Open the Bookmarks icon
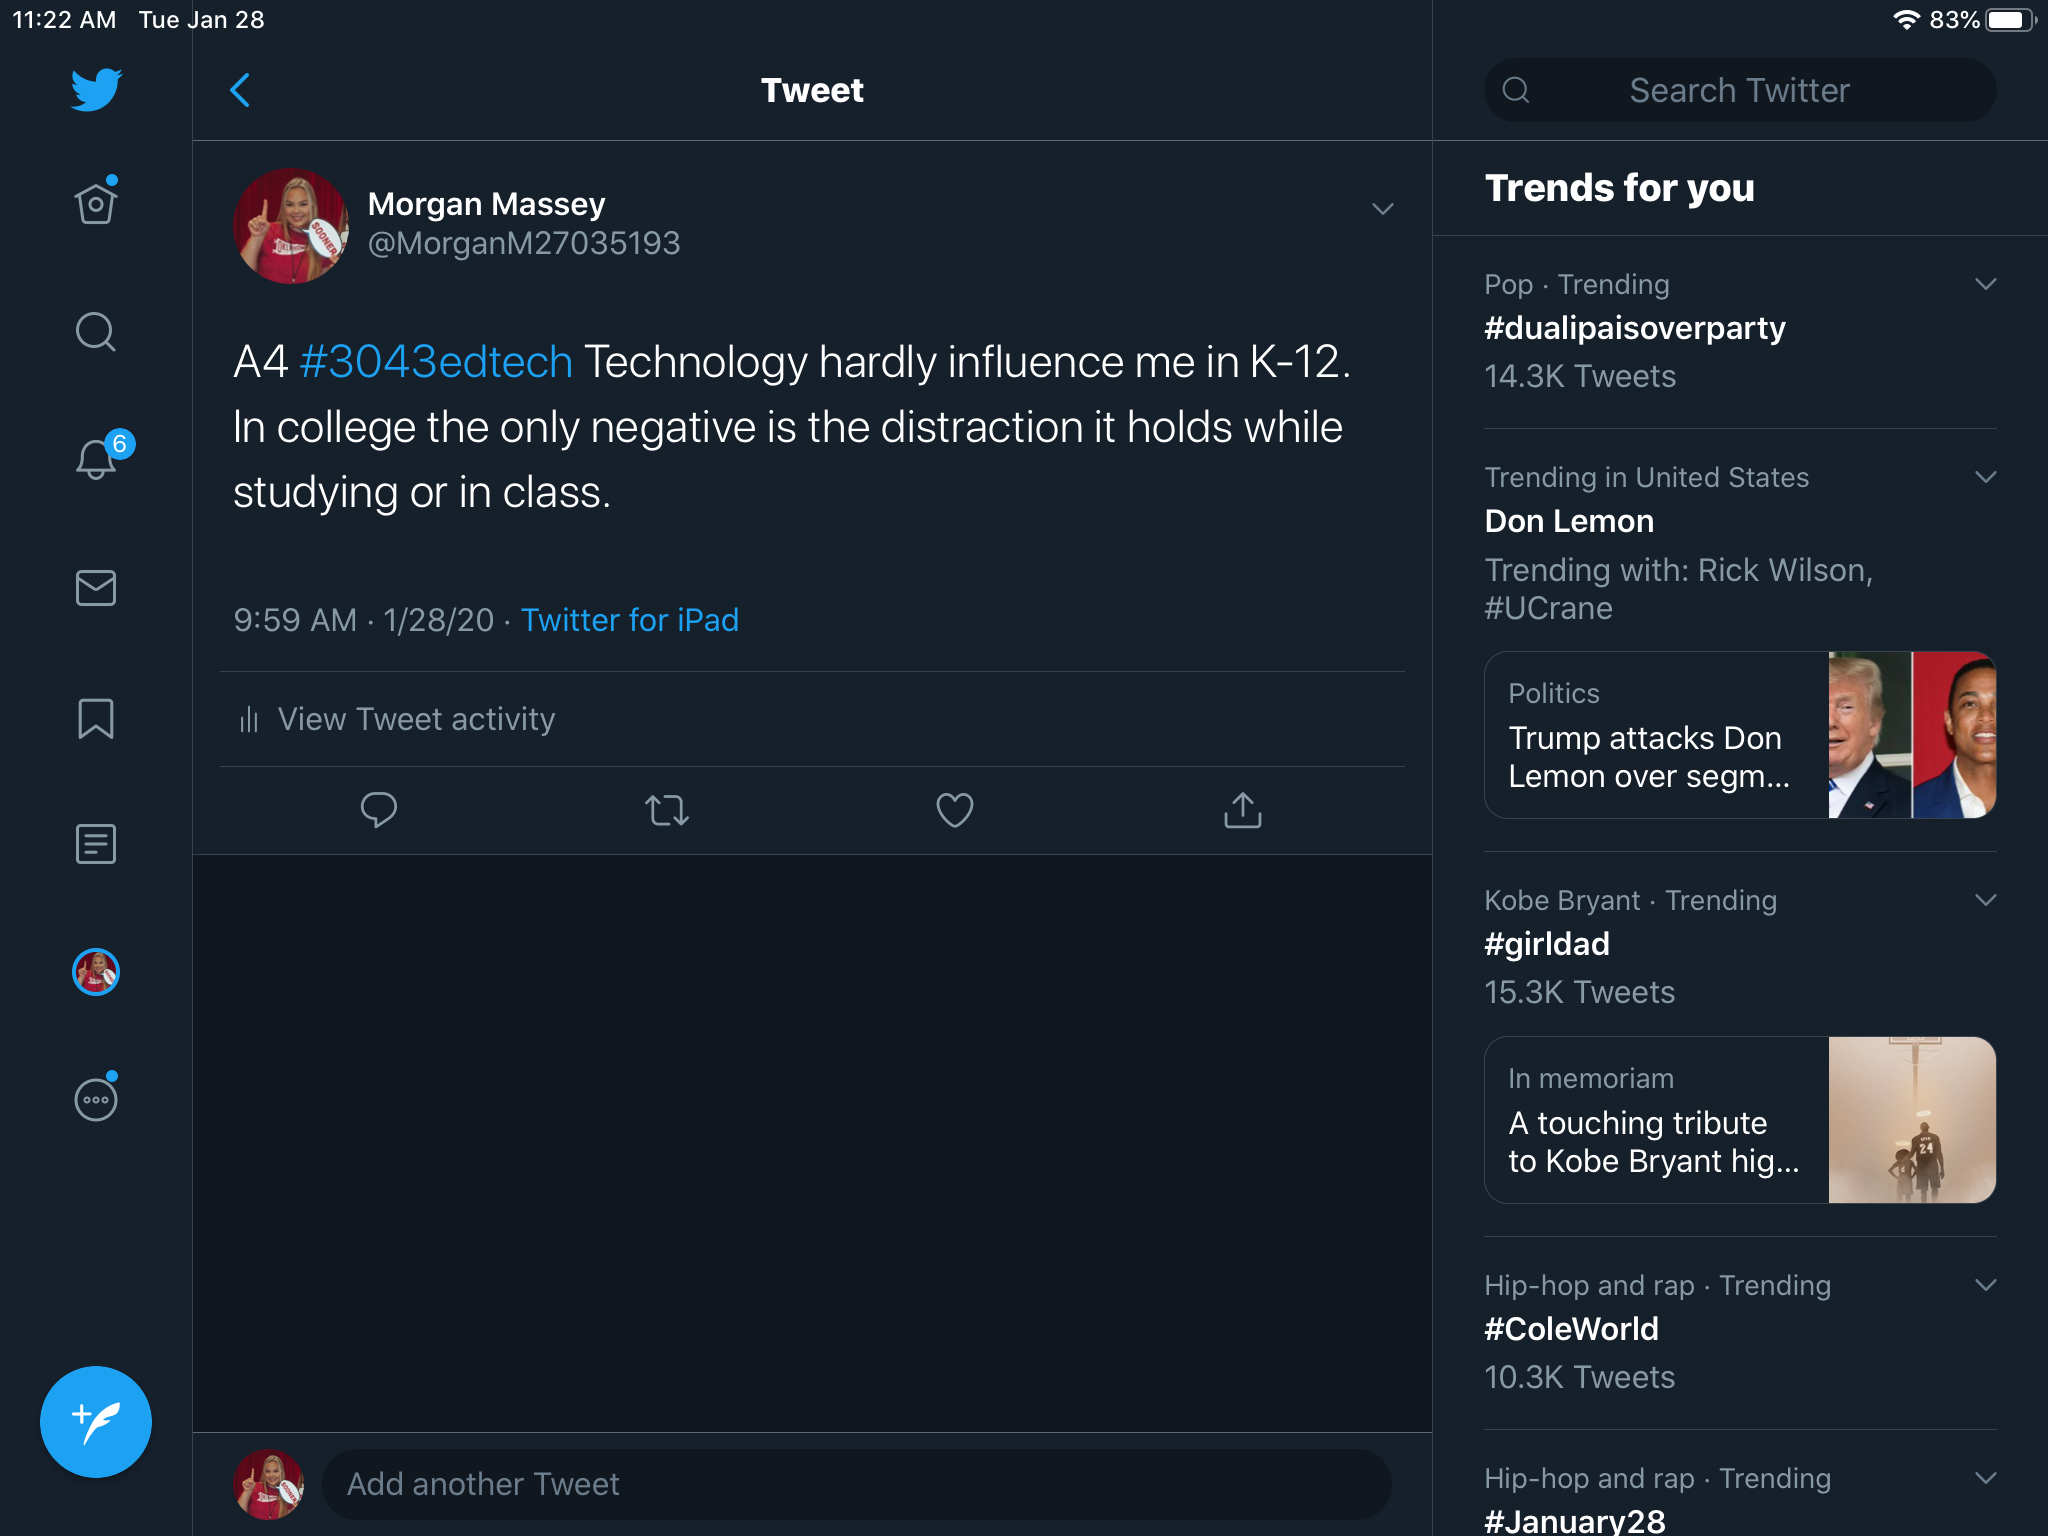Image resolution: width=2048 pixels, height=1536 pixels. pyautogui.click(x=96, y=718)
